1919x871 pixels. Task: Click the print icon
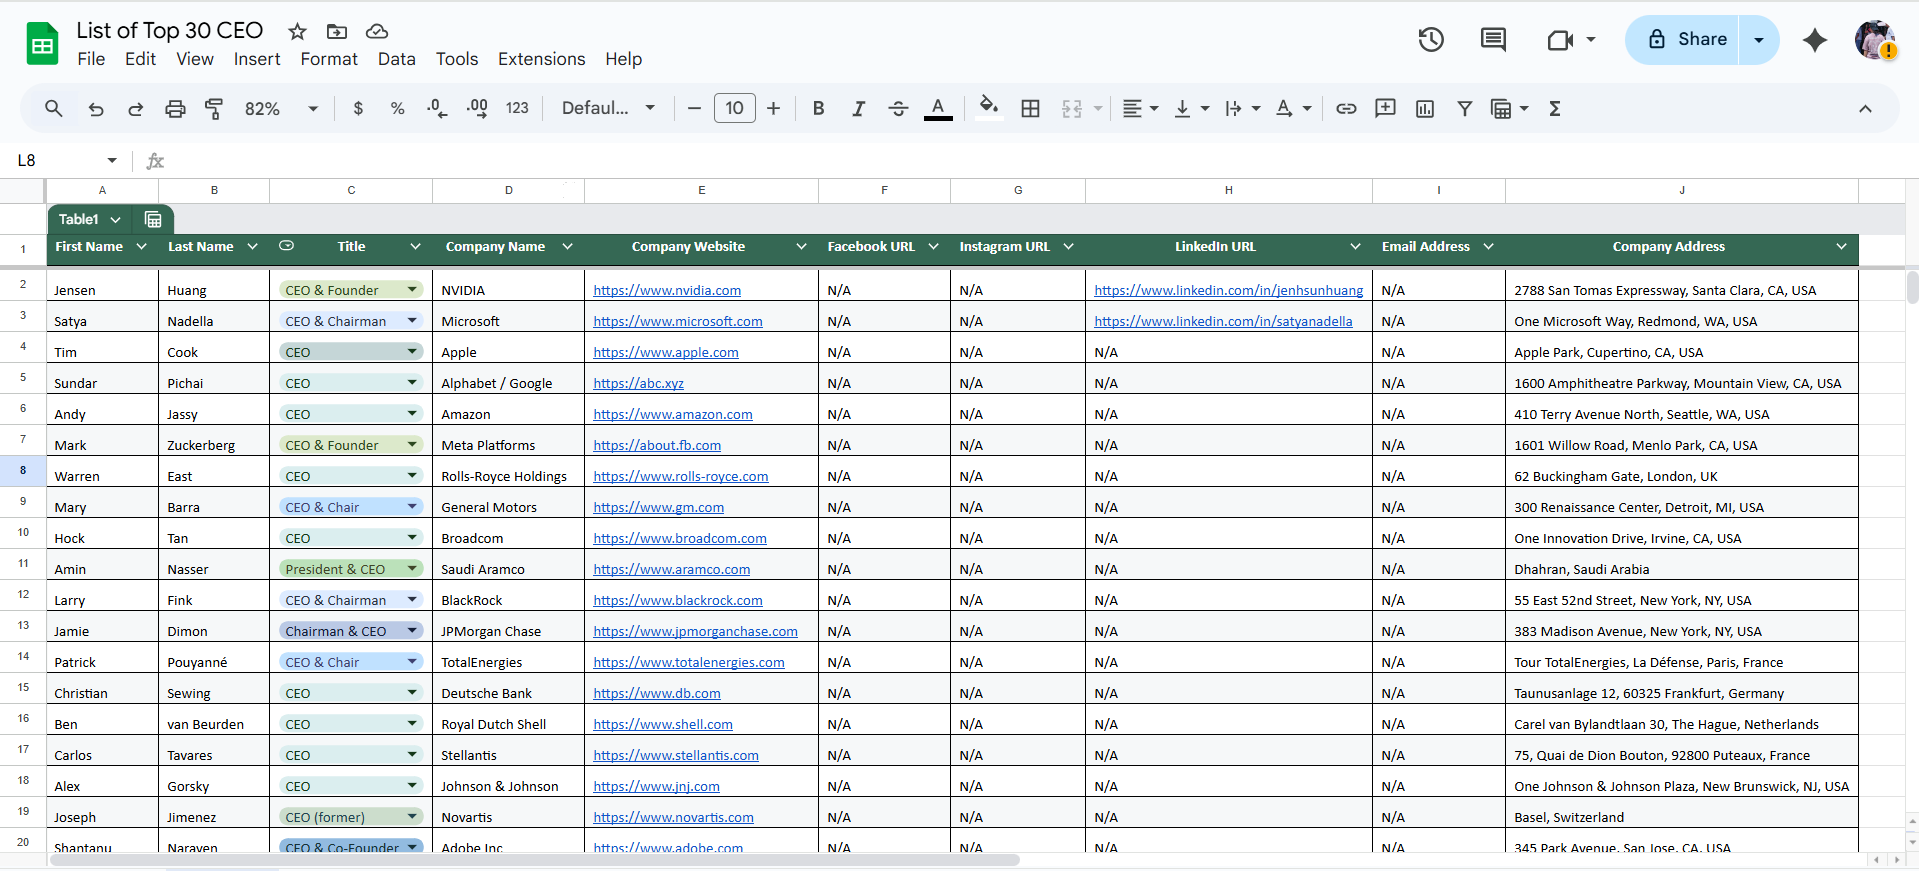pos(175,109)
